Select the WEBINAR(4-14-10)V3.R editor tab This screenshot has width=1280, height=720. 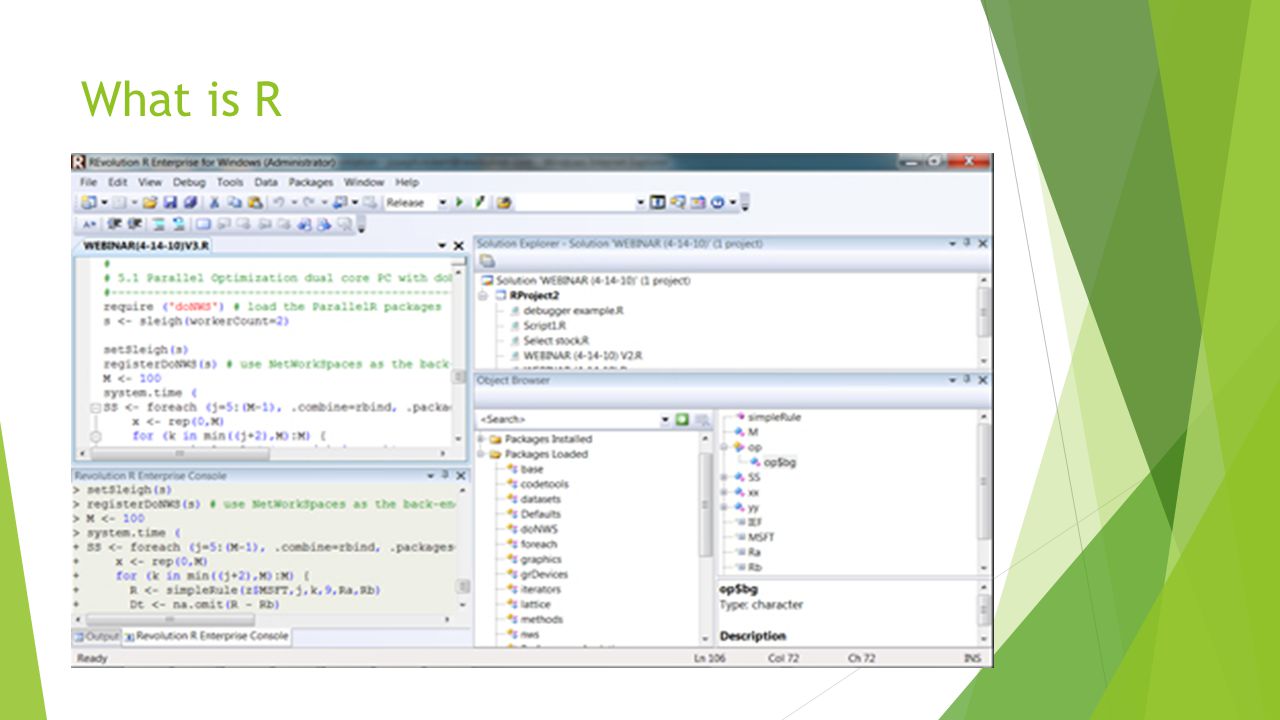(146, 245)
